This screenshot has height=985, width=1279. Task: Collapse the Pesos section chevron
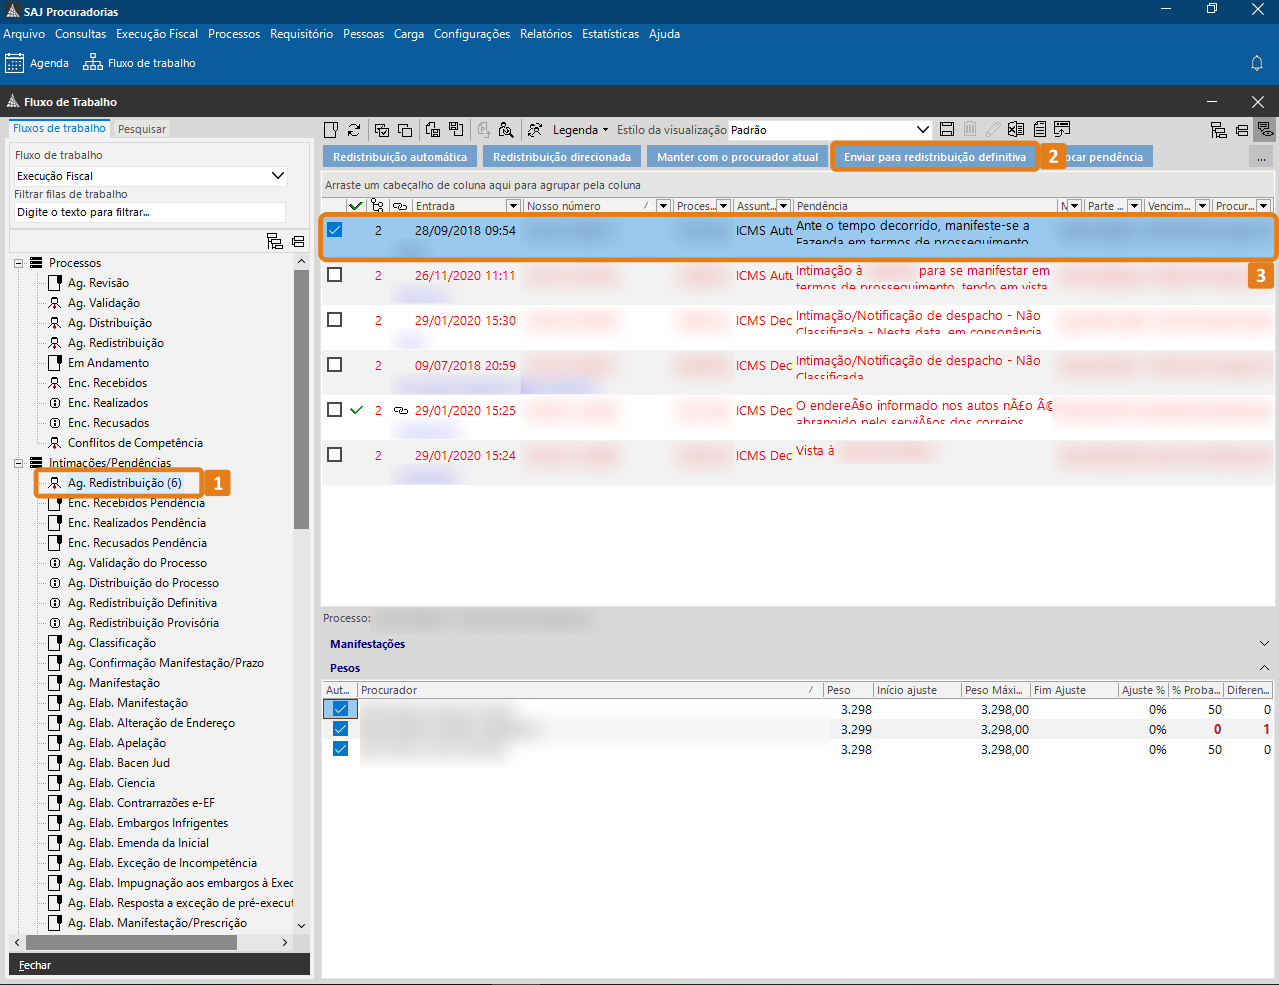[1264, 668]
